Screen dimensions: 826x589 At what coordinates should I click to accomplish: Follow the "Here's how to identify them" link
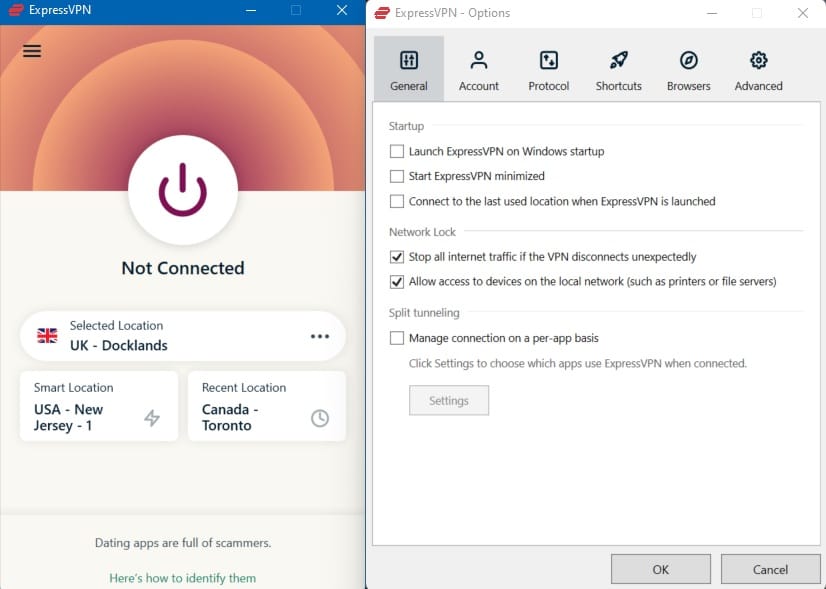coord(183,578)
